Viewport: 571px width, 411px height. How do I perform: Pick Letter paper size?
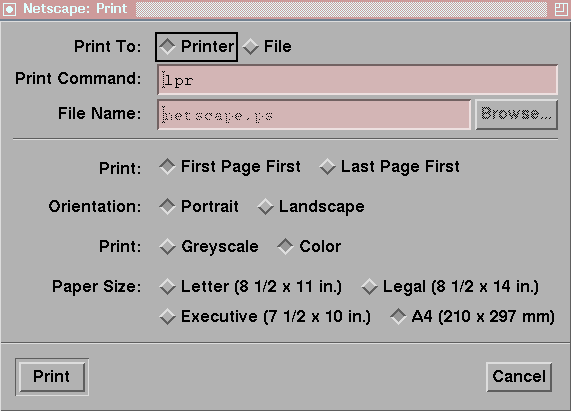point(251,286)
